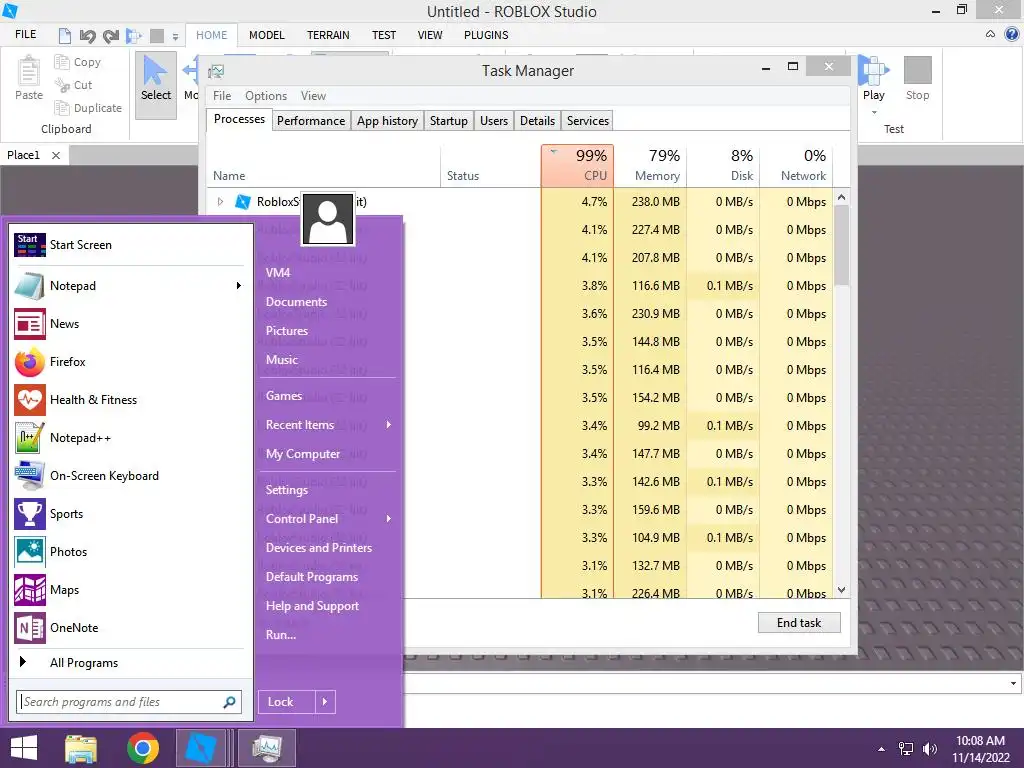Open Roblox Studio help icon
1024x768 pixels.
point(1012,34)
